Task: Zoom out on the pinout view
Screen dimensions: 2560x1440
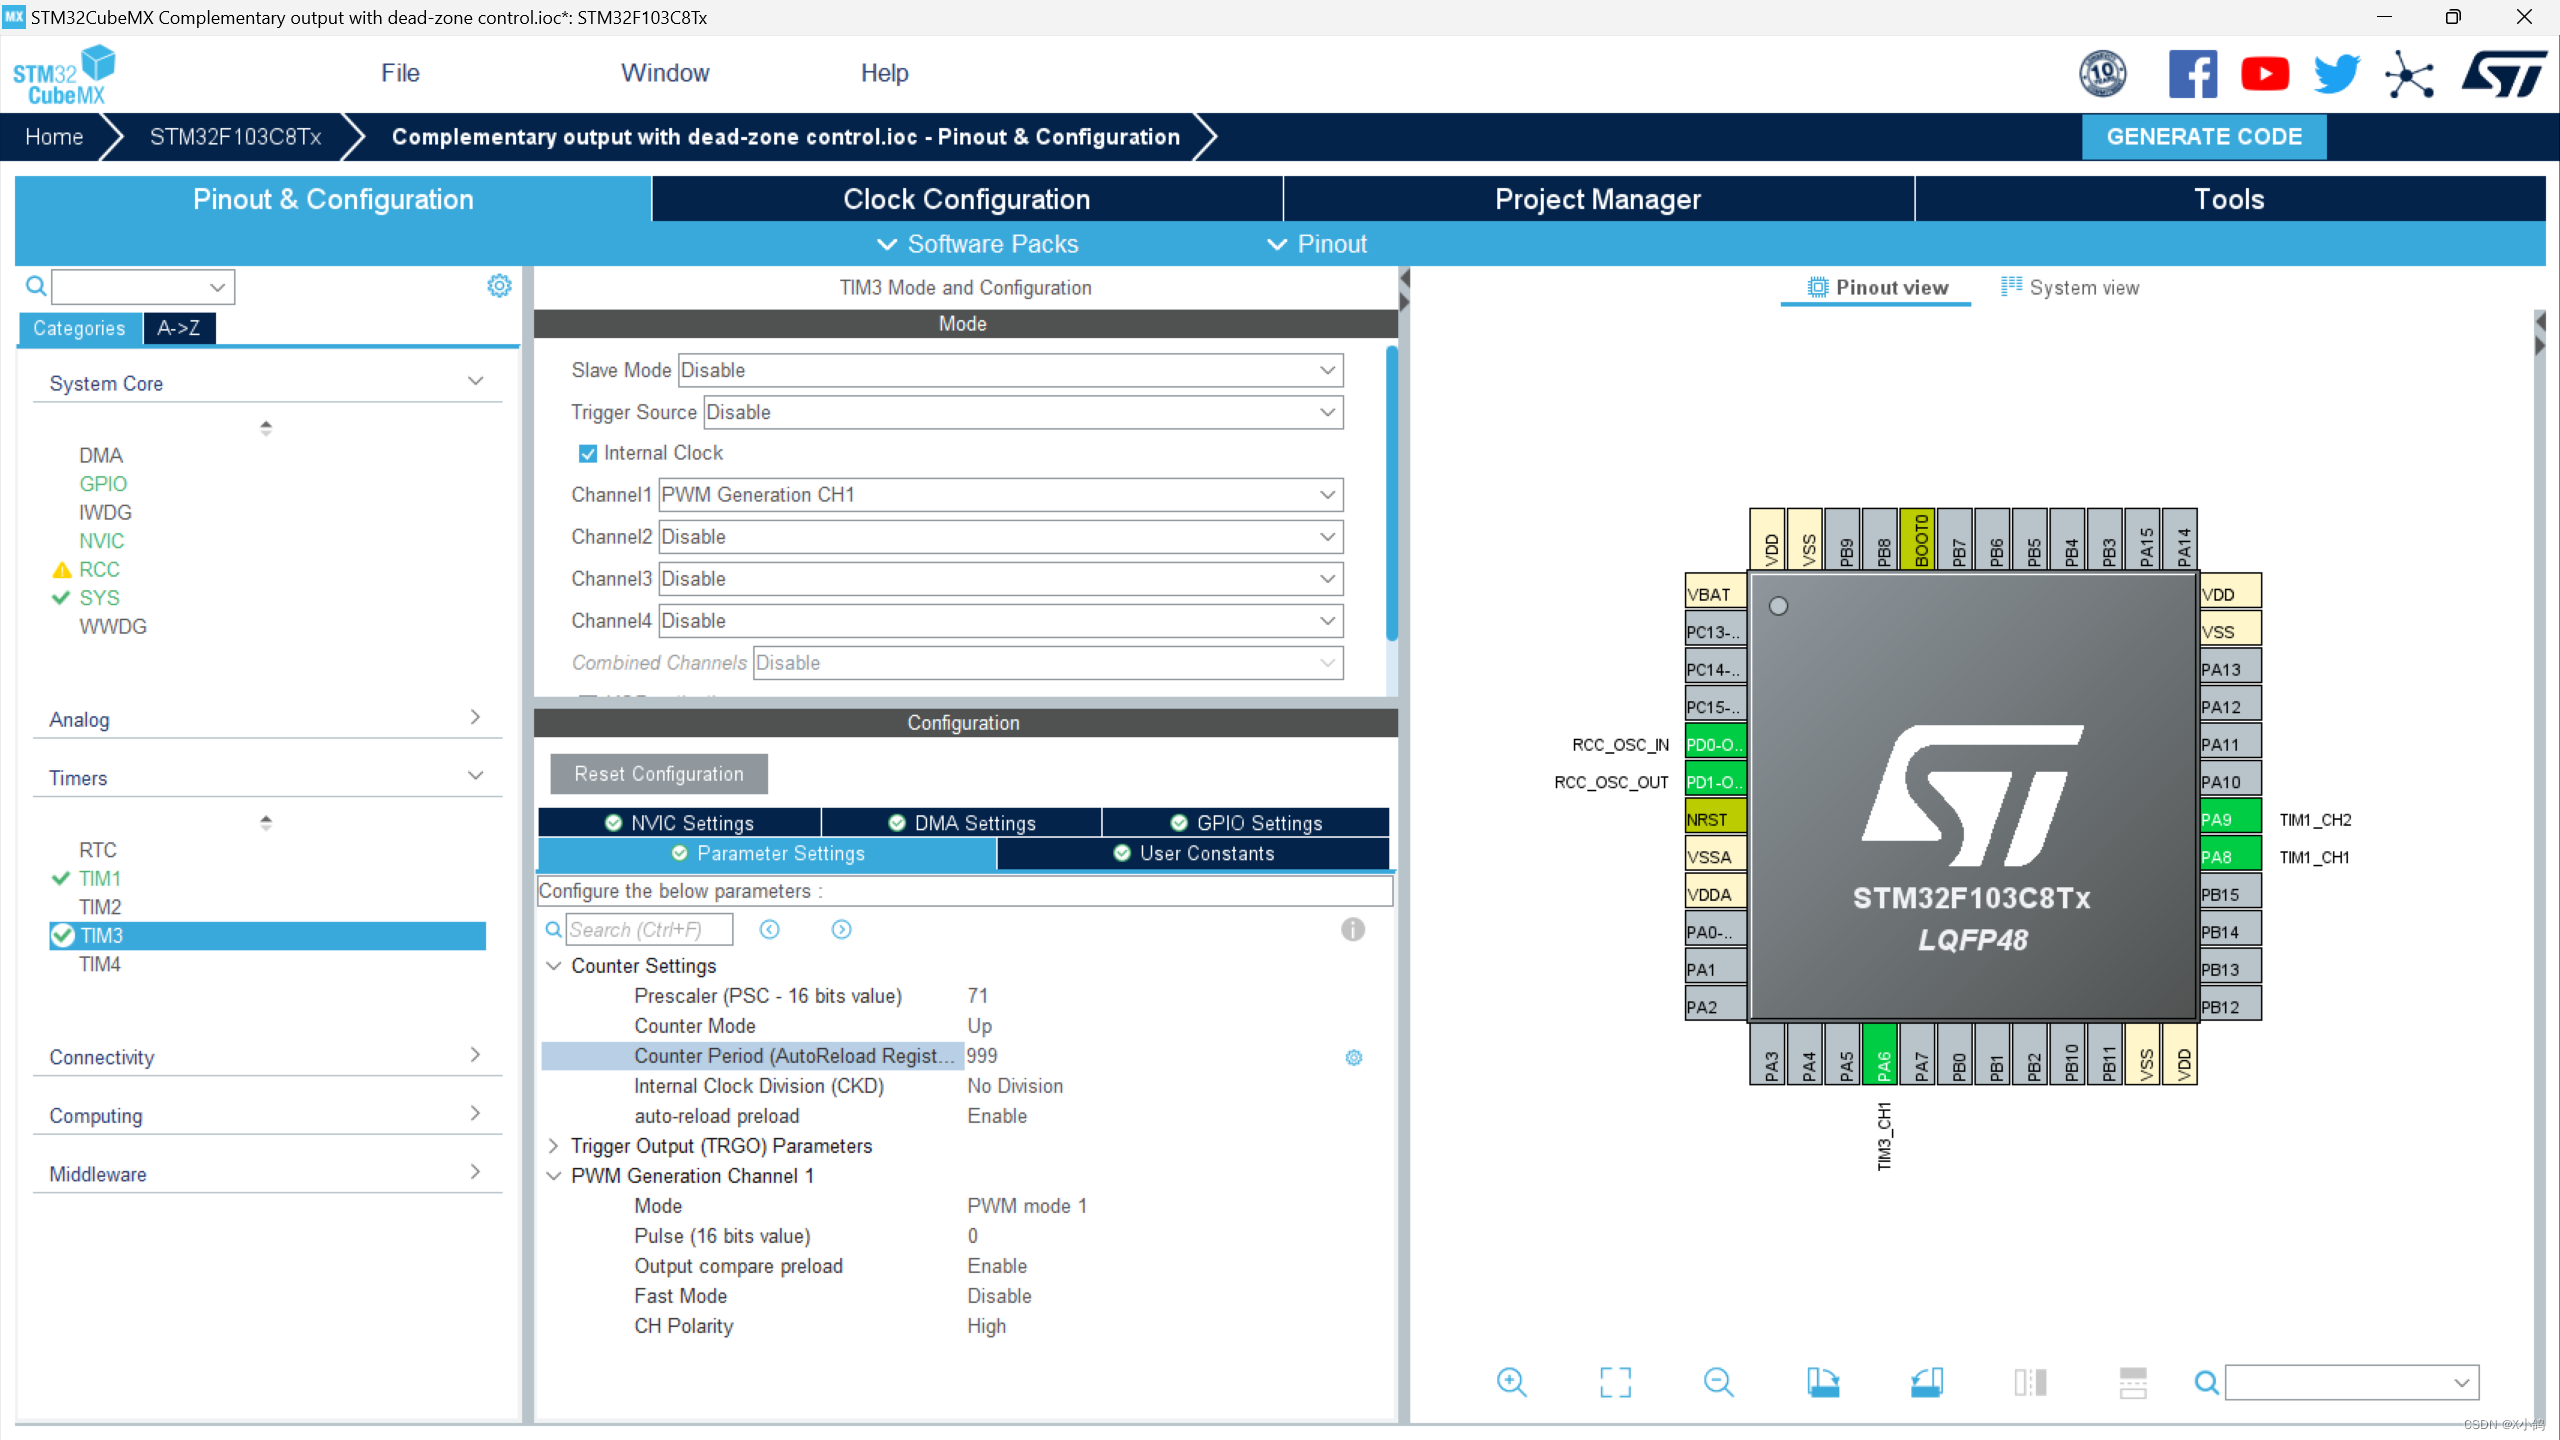Action: click(x=1719, y=1383)
